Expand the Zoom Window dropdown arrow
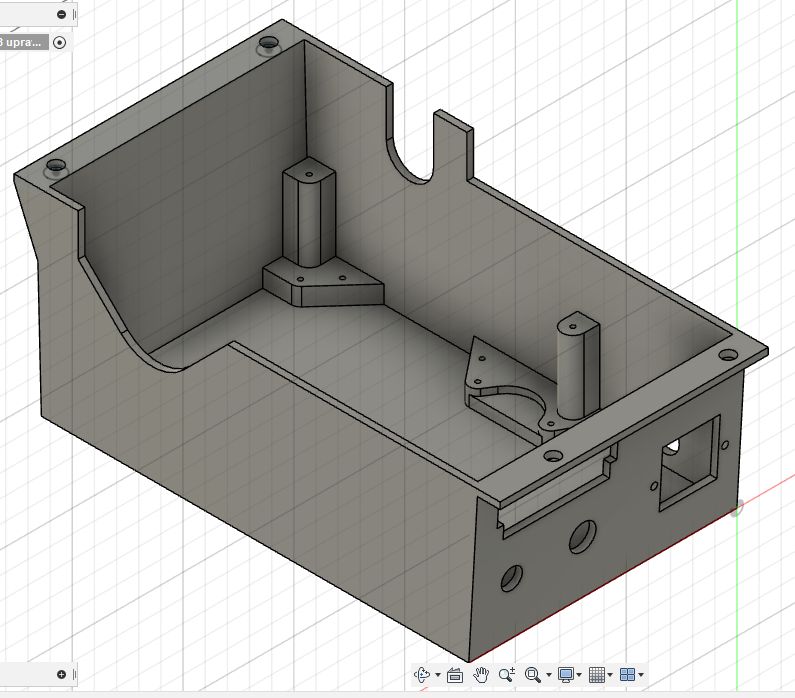The height and width of the screenshot is (698, 795). [548, 675]
